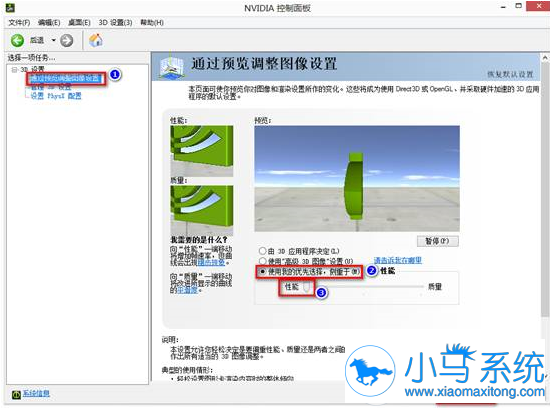Select 通过预览调整图像设置 in task tree
The width and height of the screenshot is (550, 408).
(66, 79)
